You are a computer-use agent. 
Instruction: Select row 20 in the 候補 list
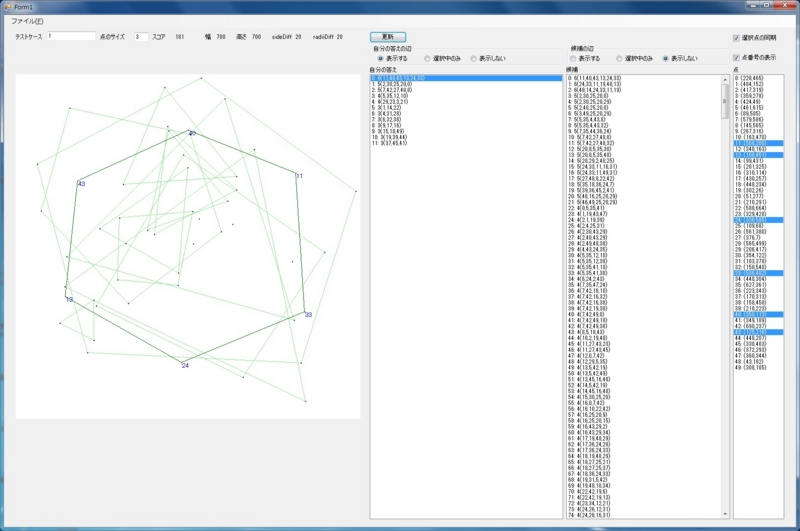pos(644,196)
